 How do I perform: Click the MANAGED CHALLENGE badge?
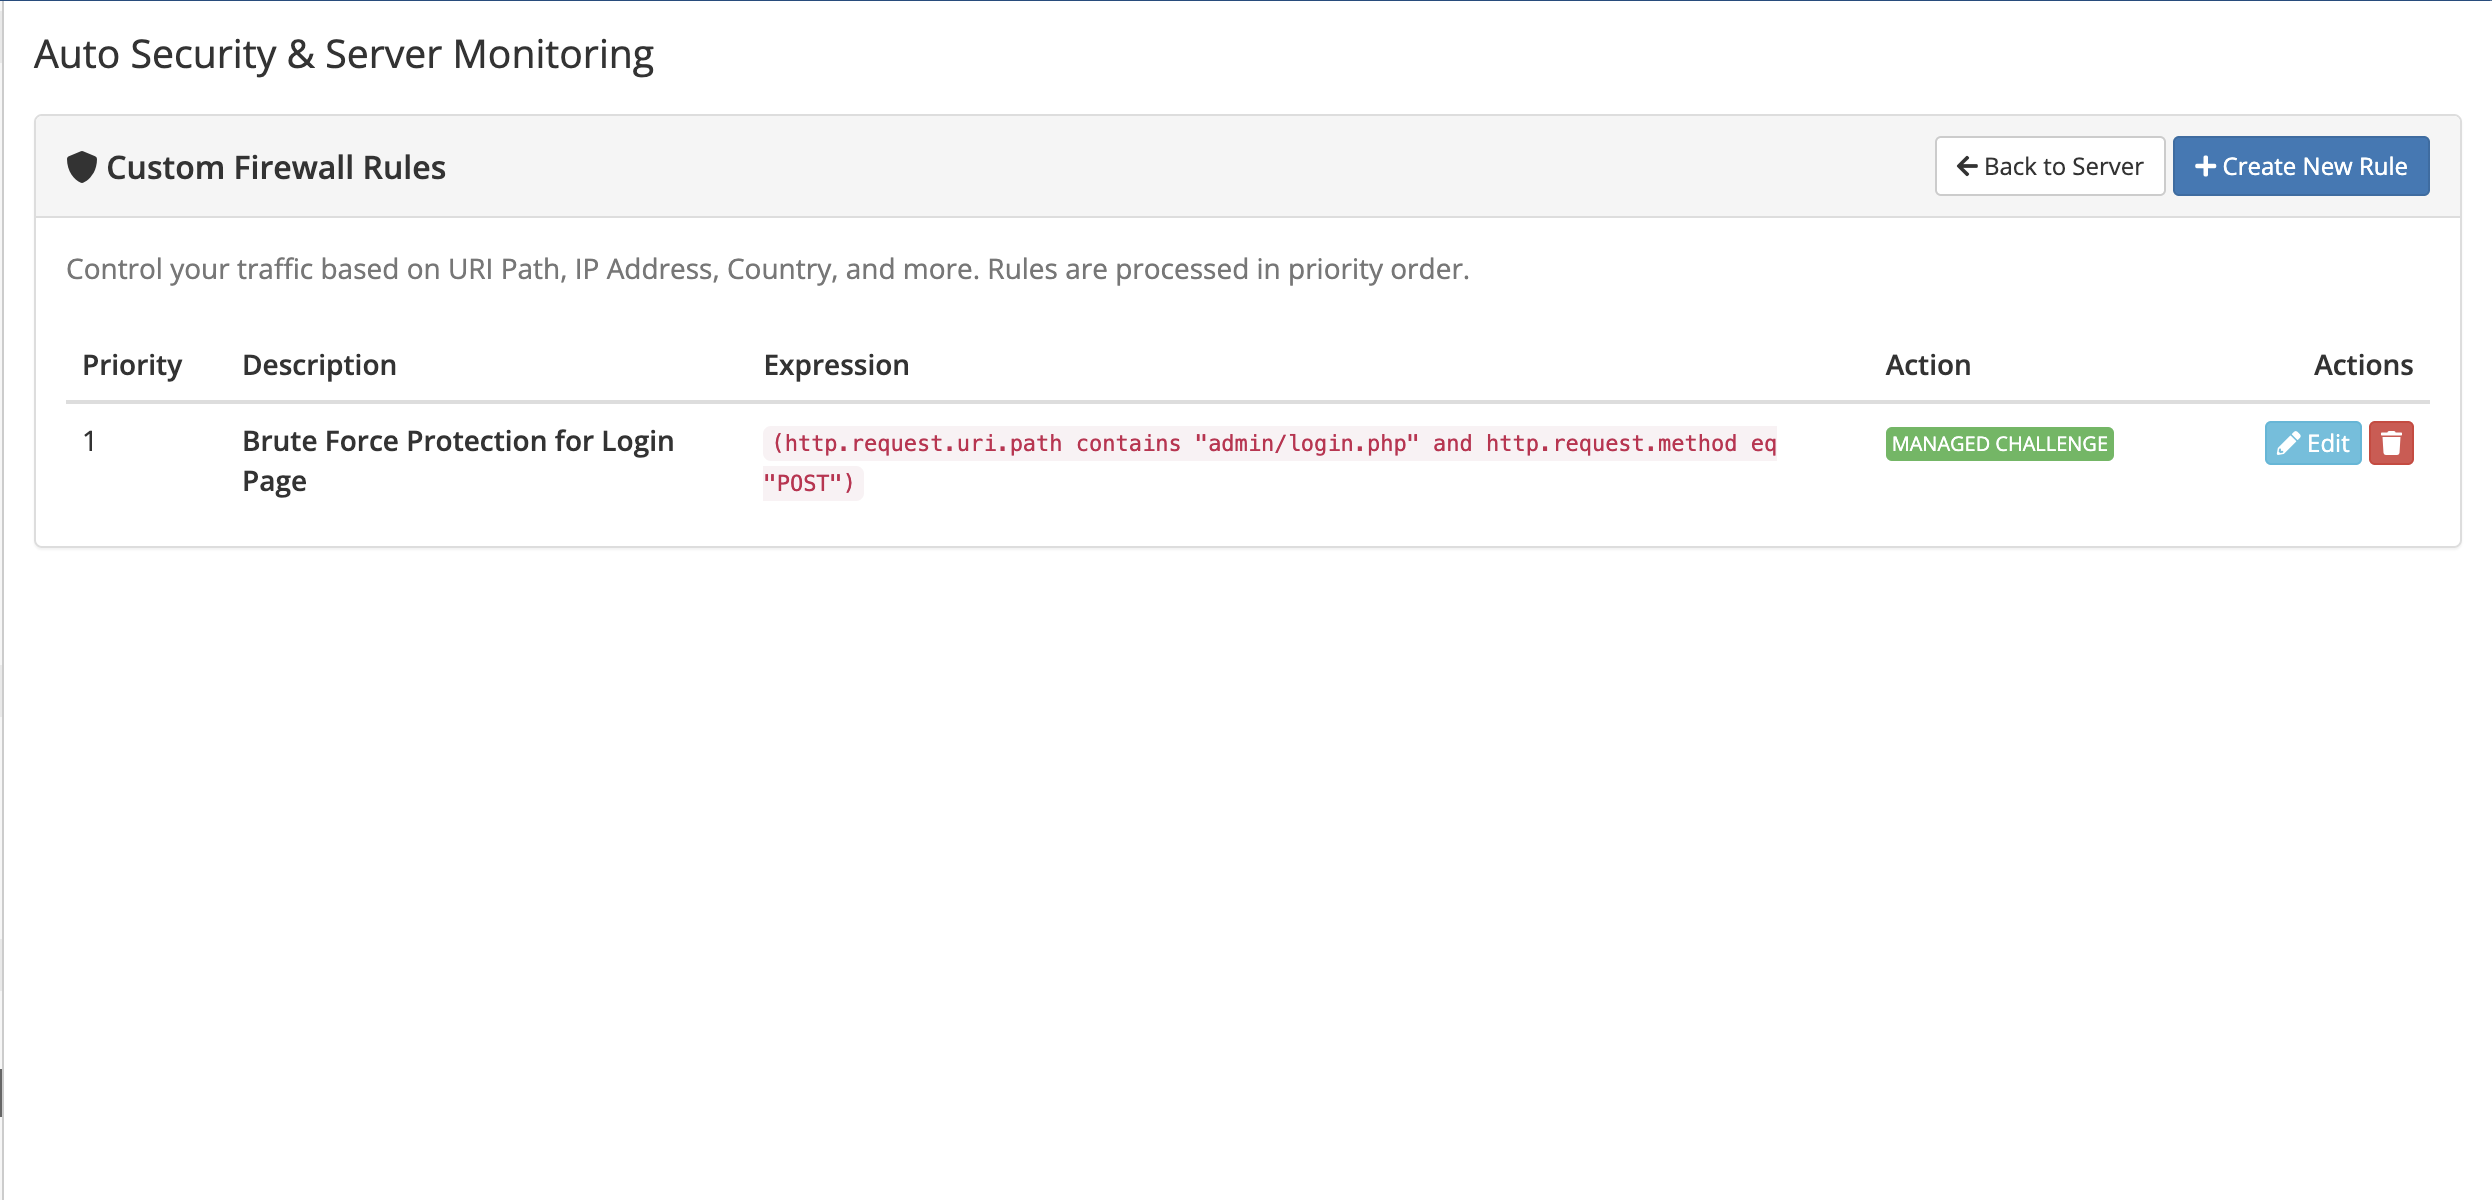point(2000,443)
